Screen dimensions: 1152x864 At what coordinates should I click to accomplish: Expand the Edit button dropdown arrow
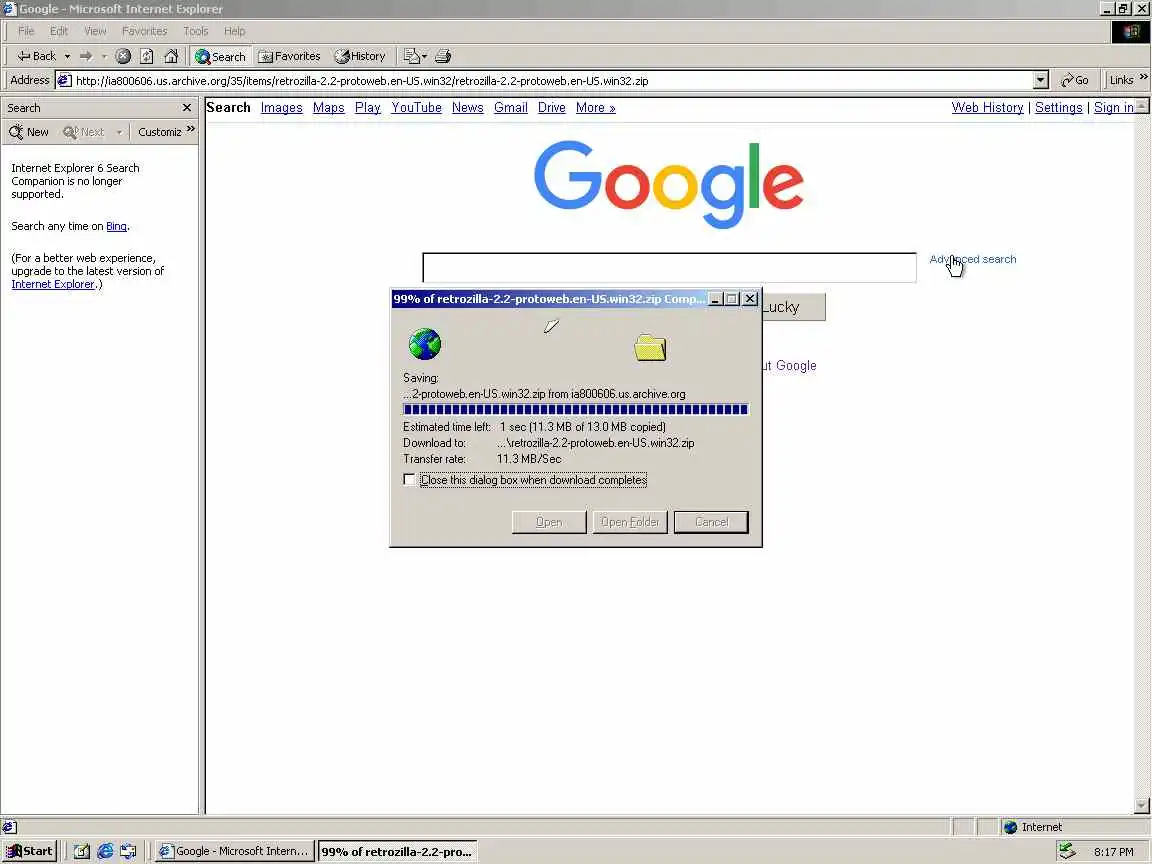[x=424, y=56]
